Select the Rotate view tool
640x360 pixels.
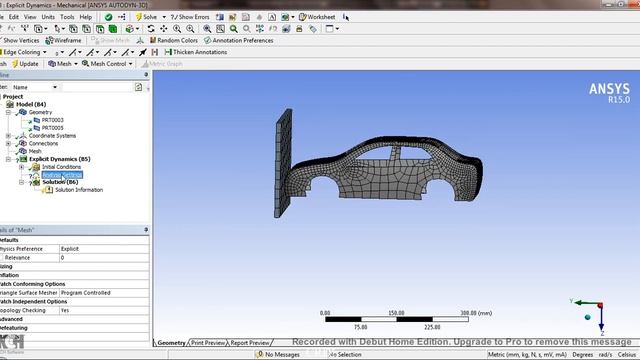pos(151,29)
